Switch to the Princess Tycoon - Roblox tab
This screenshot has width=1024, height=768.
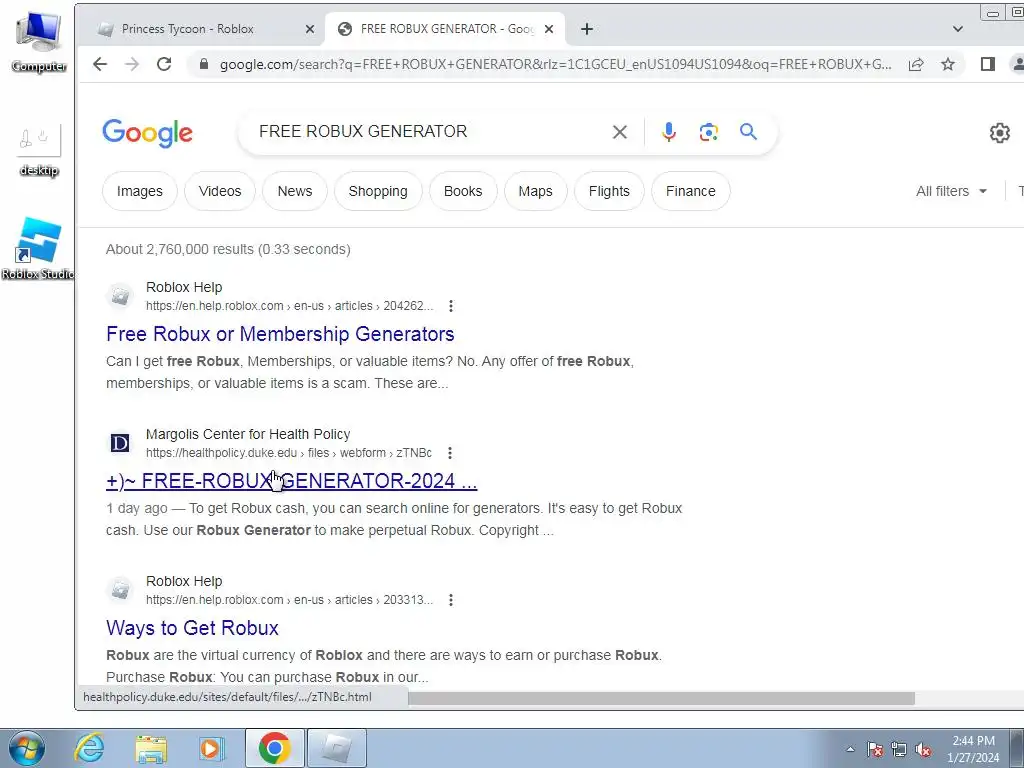pos(204,29)
